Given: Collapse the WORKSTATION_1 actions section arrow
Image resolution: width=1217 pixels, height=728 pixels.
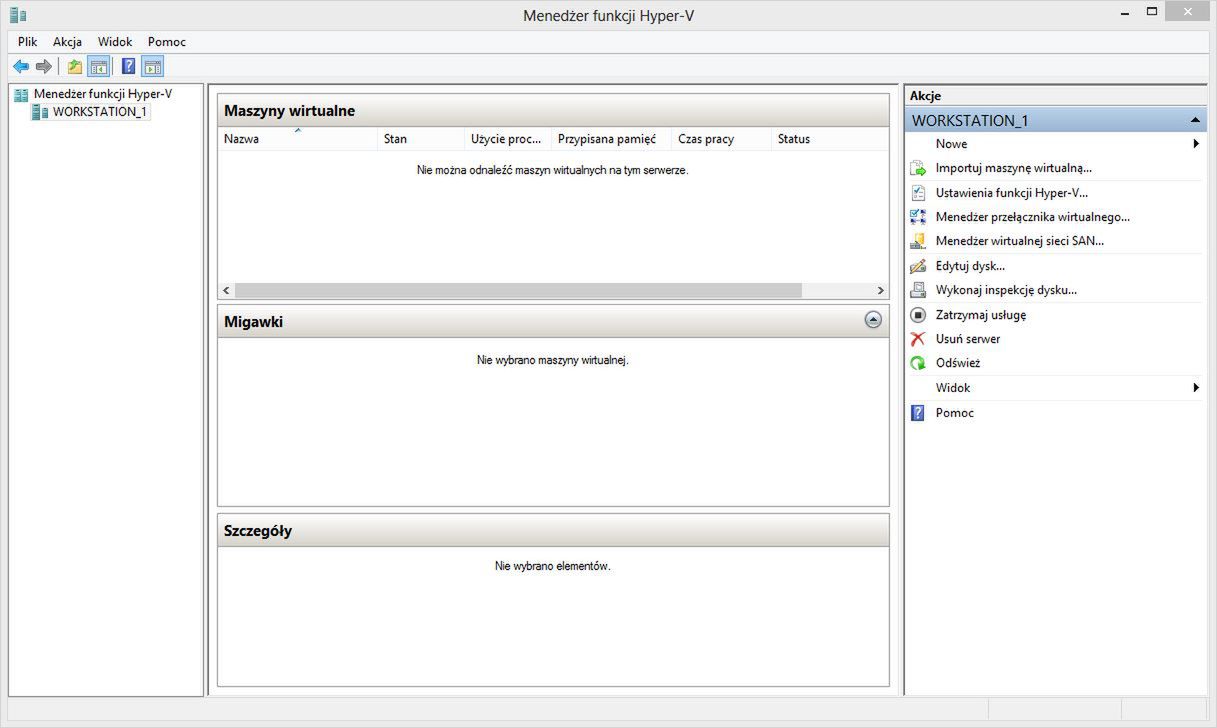Looking at the screenshot, I should coord(1195,120).
